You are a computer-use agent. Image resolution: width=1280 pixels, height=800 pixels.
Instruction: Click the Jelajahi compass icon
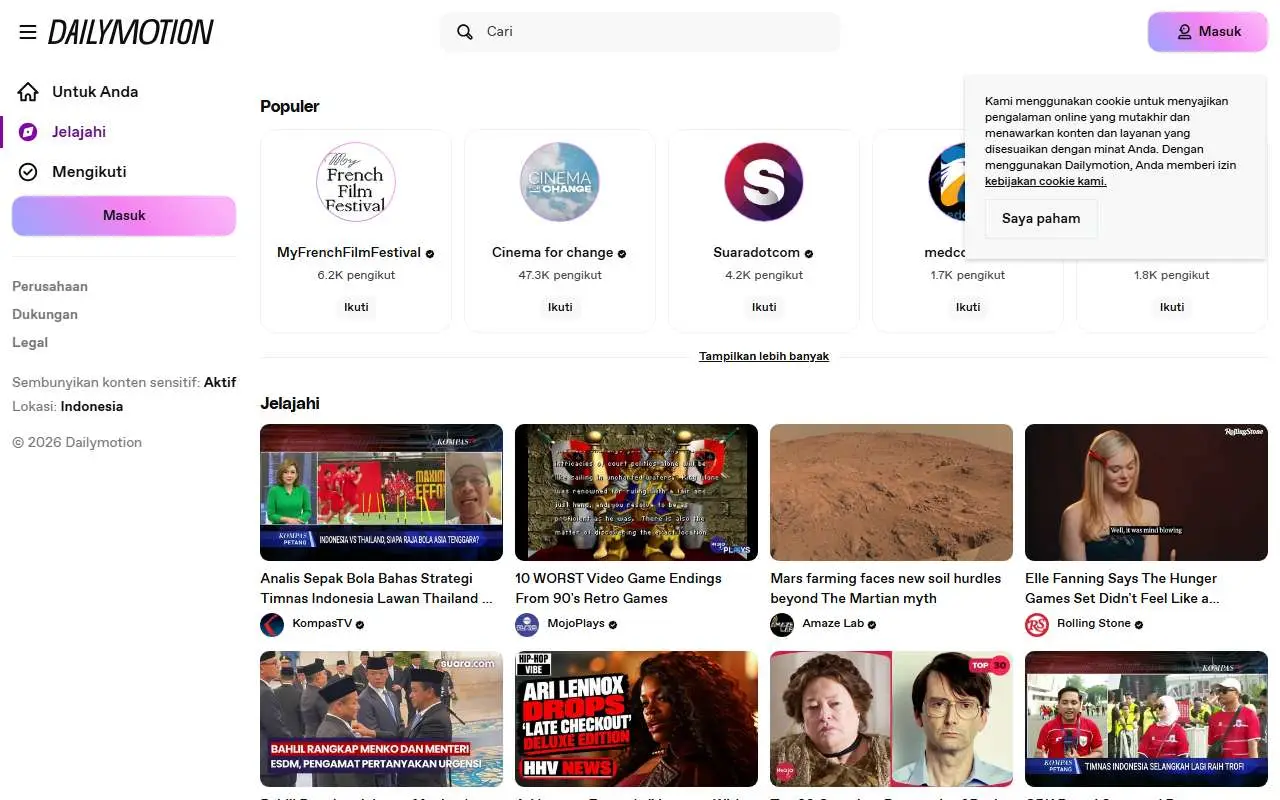point(28,132)
